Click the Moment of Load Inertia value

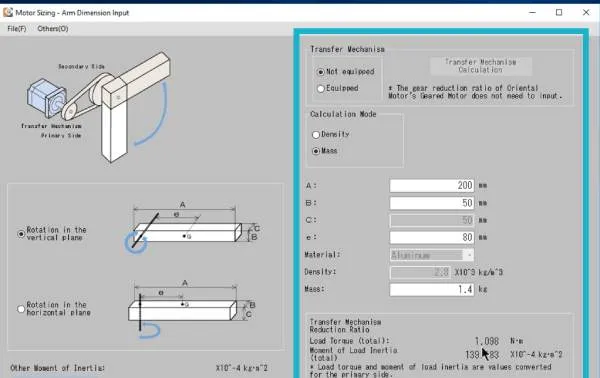click(x=482, y=355)
